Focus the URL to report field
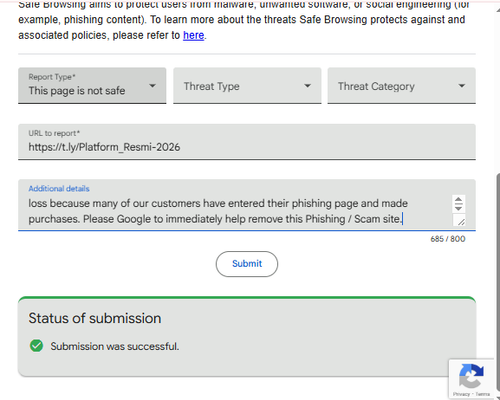This screenshot has width=500, height=400. [x=247, y=142]
